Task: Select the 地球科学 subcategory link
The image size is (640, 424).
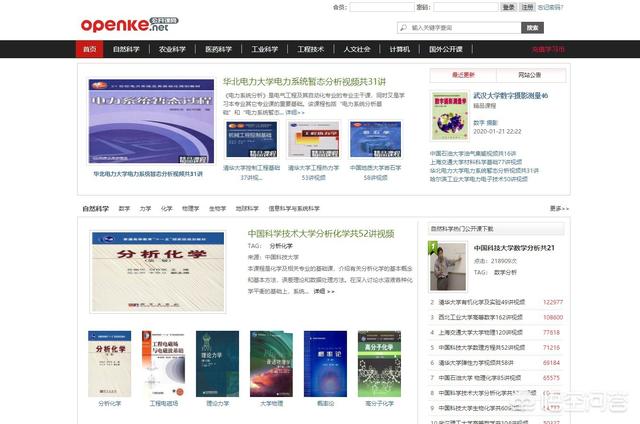Action: pos(247,209)
